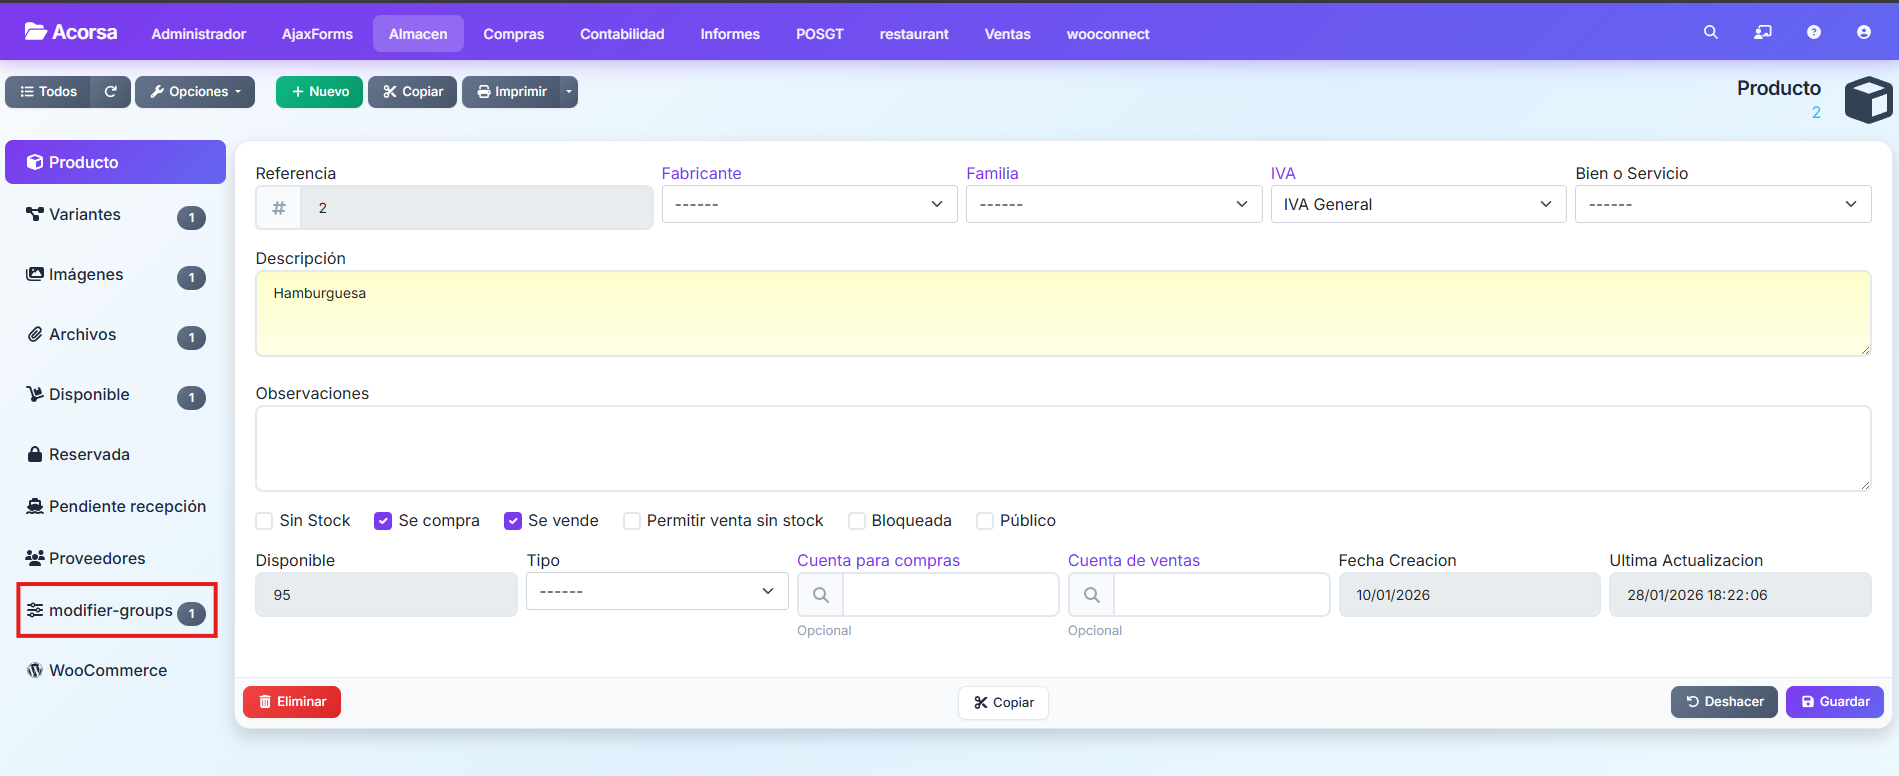Click the Acorsa folder logo
Image resolution: width=1899 pixels, height=776 pixels.
(x=36, y=32)
